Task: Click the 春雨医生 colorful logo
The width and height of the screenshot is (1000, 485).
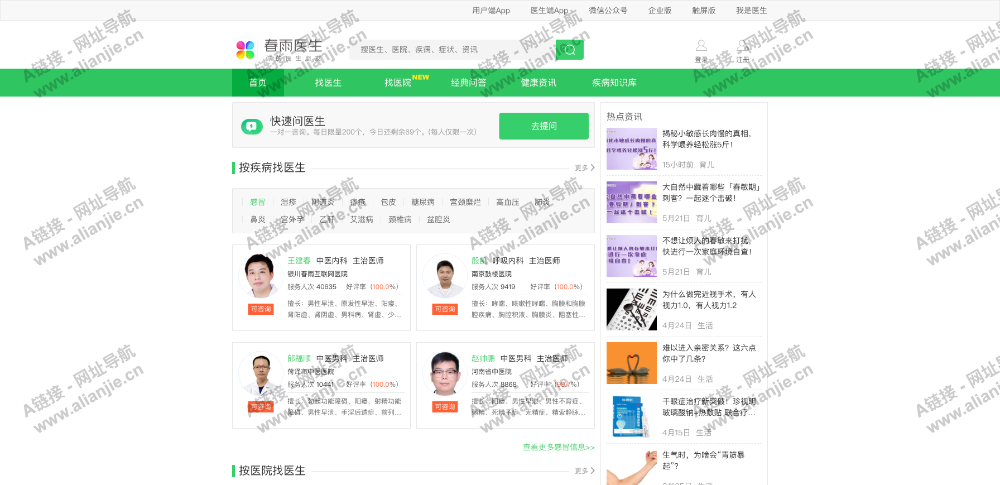Action: [246, 50]
